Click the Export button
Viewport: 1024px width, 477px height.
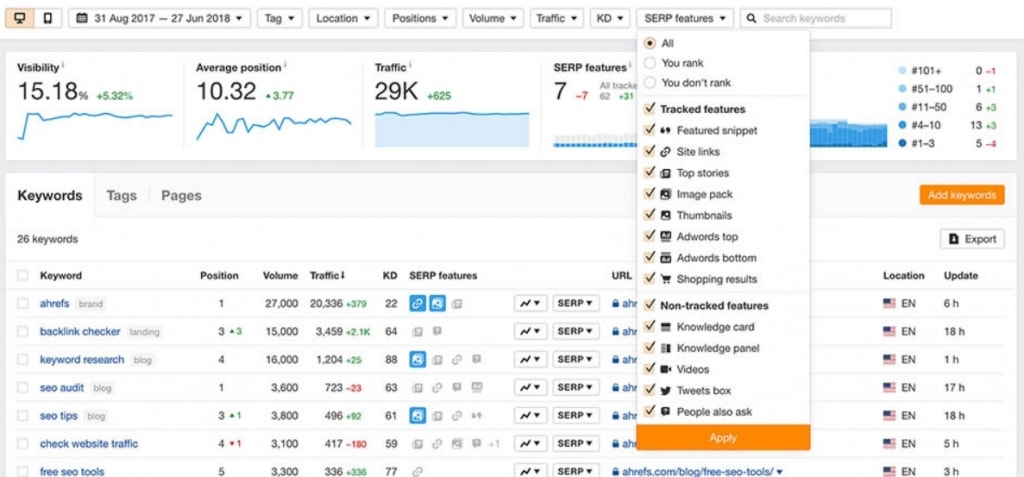[x=972, y=239]
